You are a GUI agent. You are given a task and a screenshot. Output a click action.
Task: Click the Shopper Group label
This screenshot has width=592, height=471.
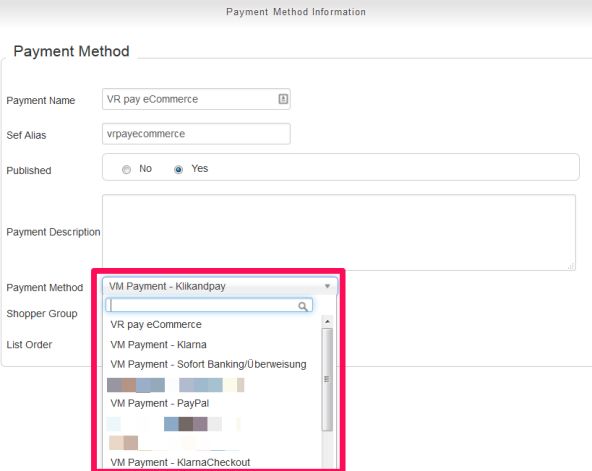[x=42, y=314]
